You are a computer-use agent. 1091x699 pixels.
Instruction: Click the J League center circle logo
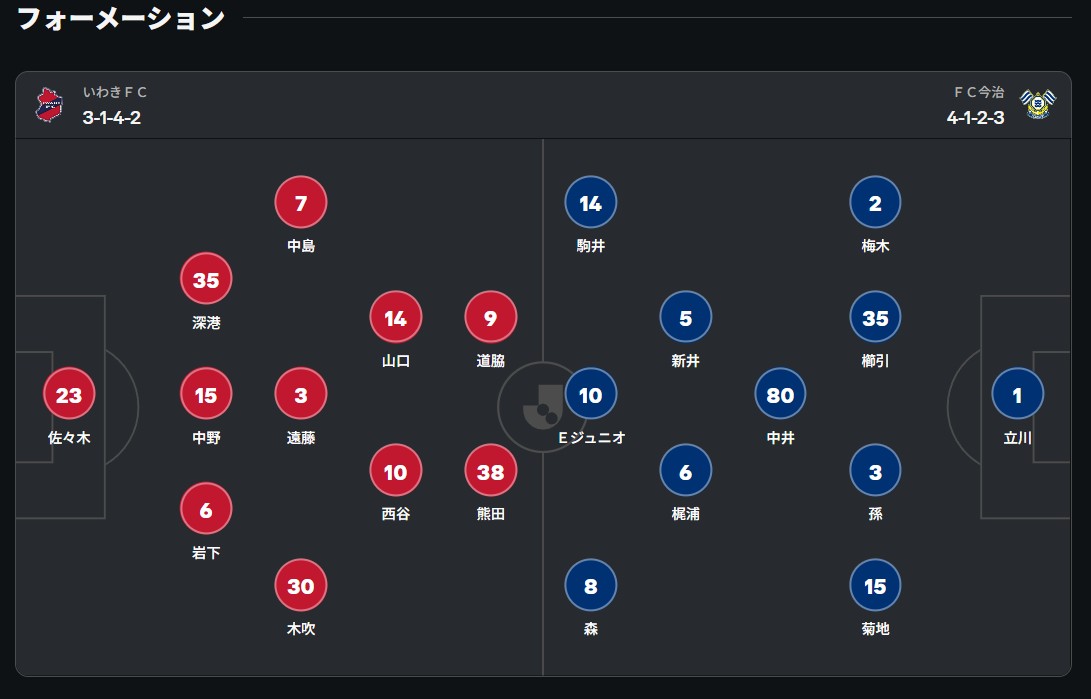pos(542,406)
